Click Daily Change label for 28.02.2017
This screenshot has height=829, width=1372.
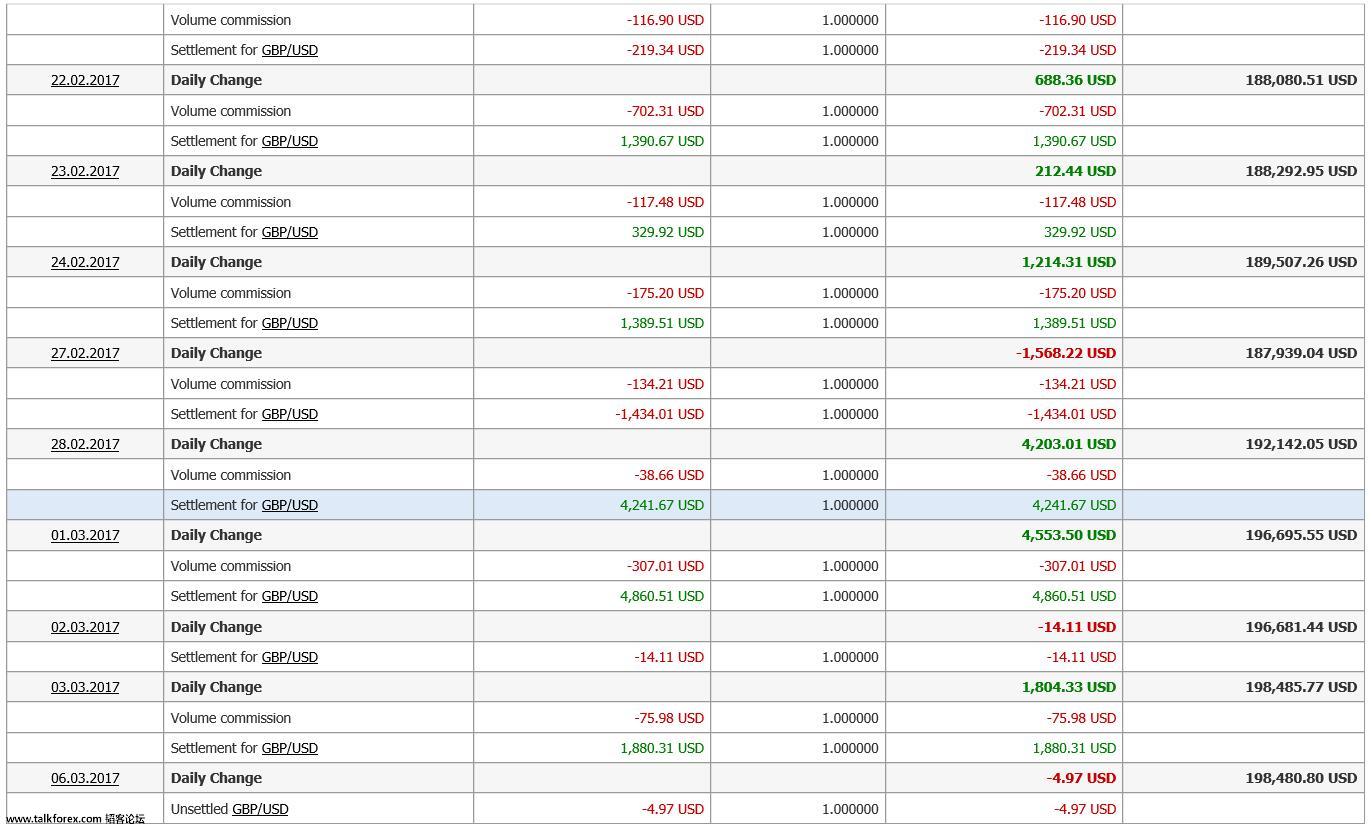216,444
